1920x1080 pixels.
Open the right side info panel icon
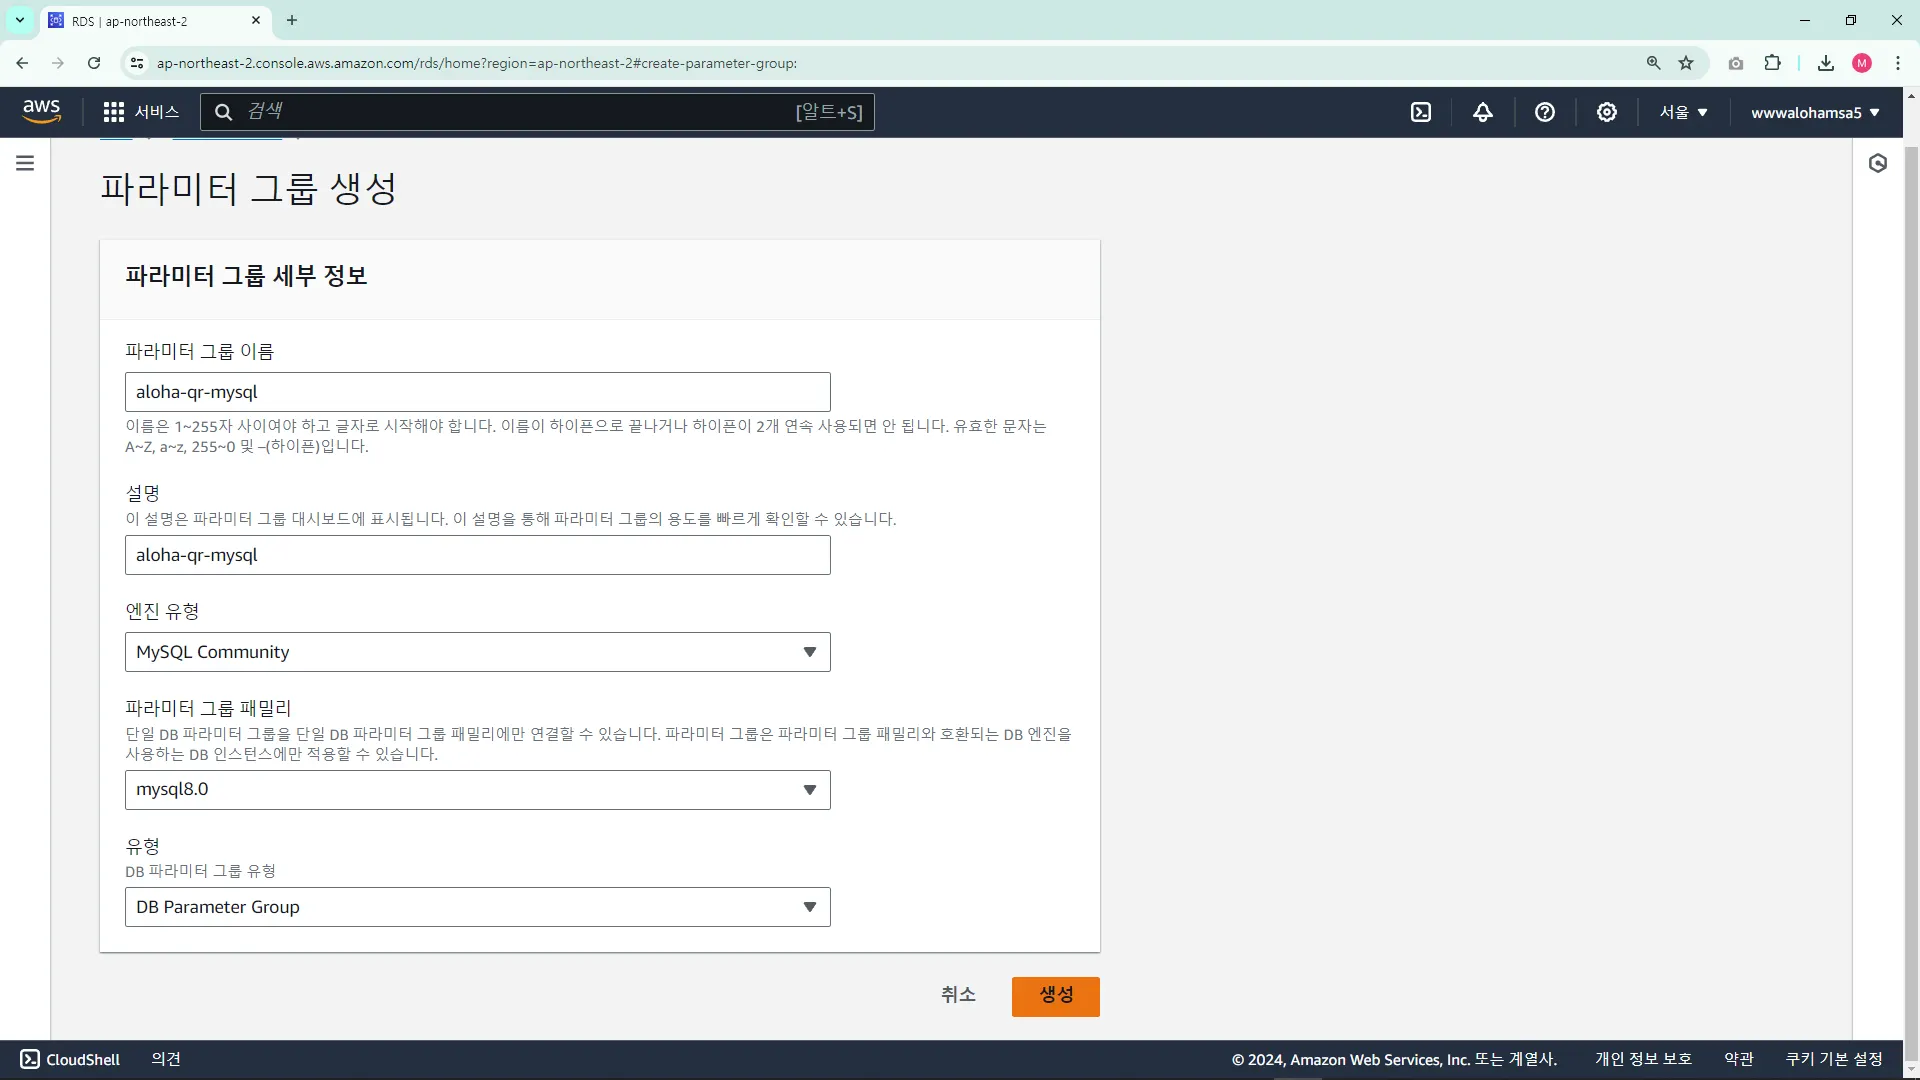[1878, 163]
